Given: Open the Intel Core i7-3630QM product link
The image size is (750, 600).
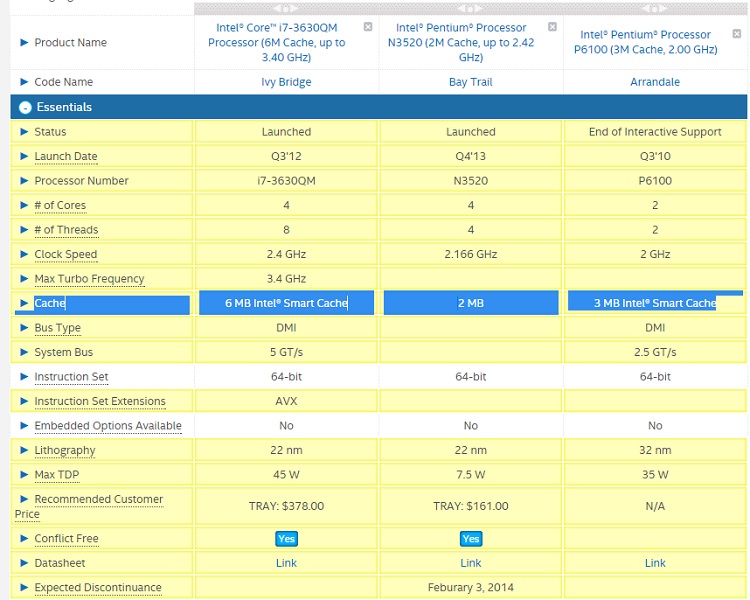Looking at the screenshot, I should tap(277, 42).
